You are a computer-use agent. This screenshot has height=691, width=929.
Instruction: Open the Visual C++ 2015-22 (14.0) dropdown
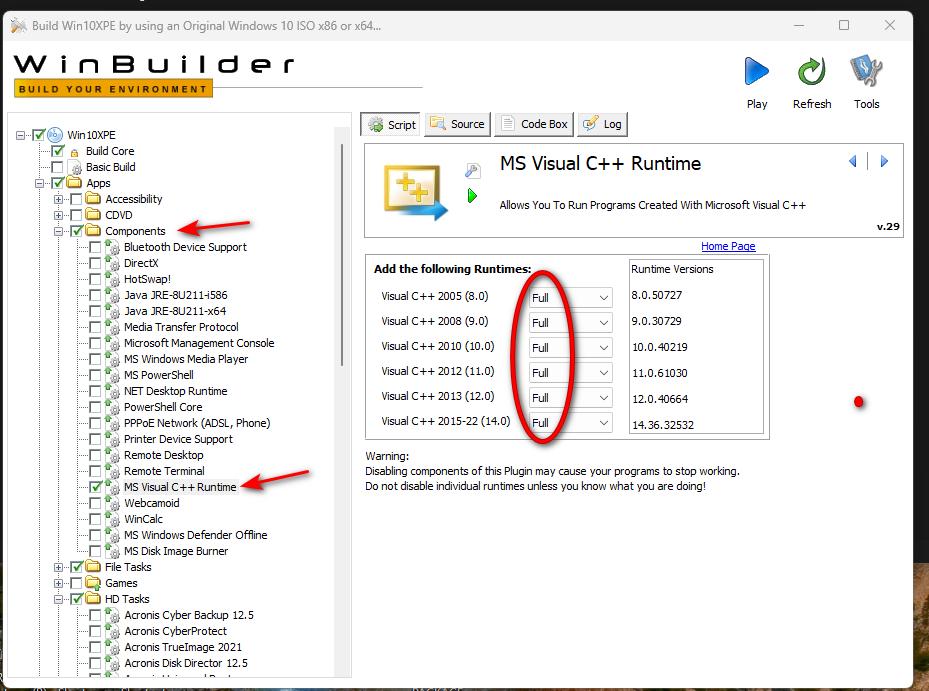[570, 422]
